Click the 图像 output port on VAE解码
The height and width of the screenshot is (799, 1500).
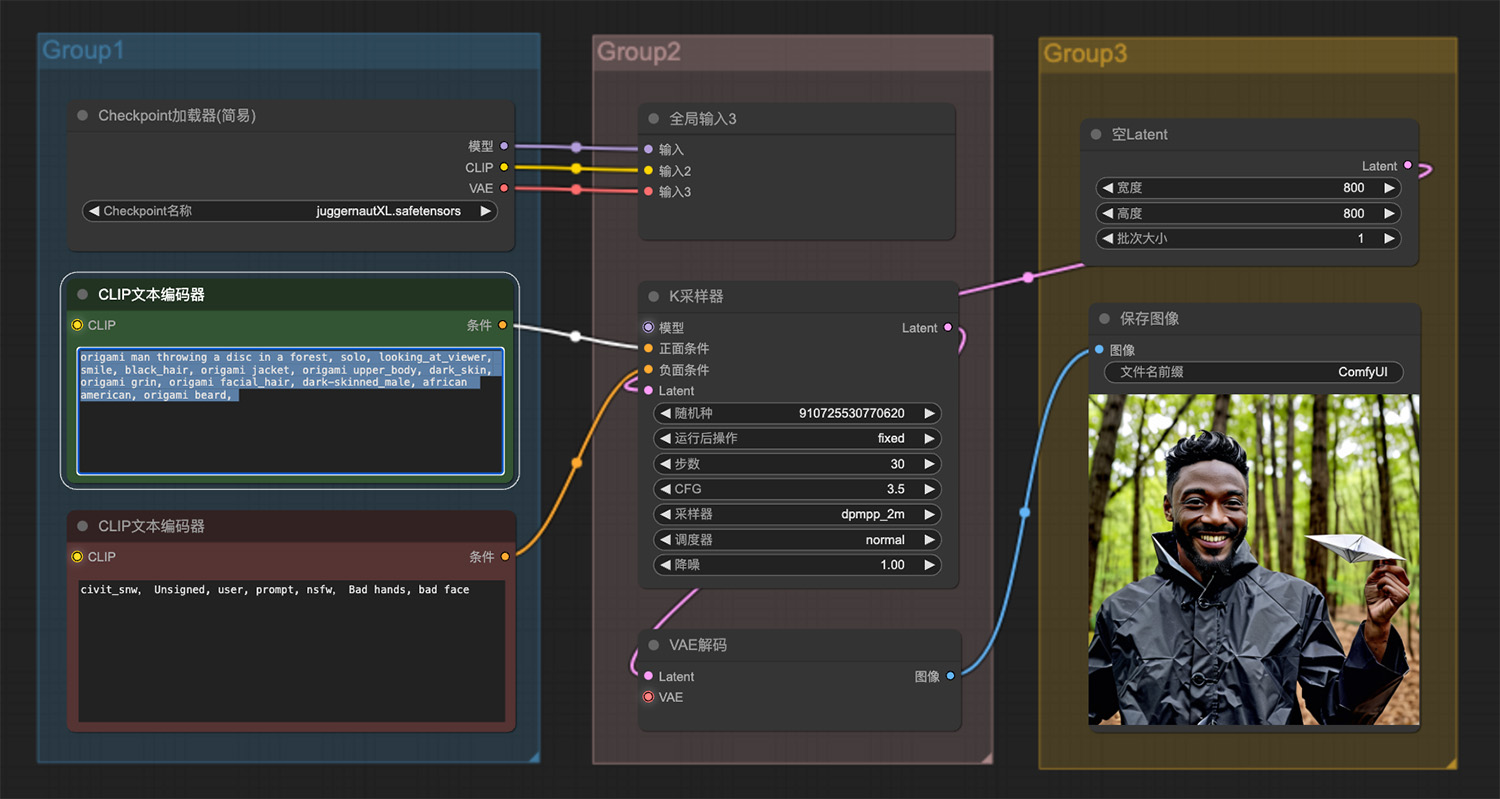coord(950,676)
